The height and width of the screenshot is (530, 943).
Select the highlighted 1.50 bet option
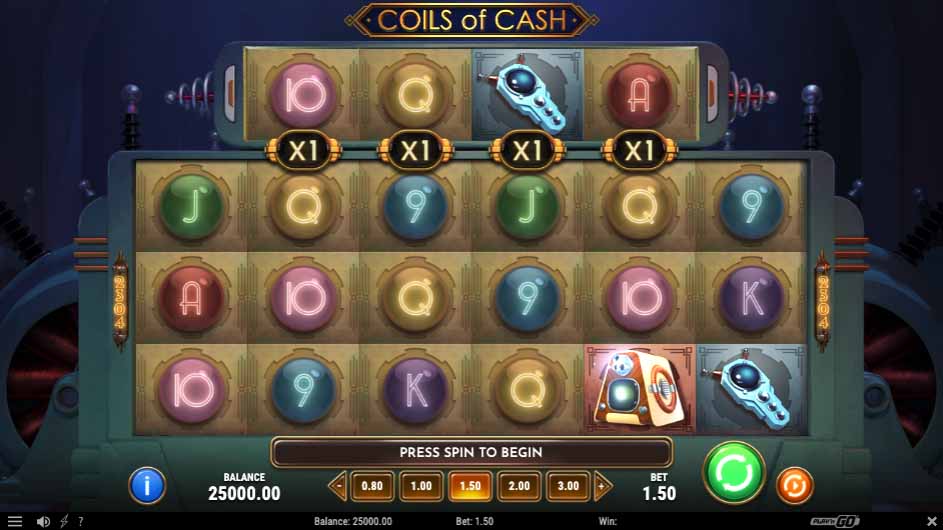coord(470,486)
